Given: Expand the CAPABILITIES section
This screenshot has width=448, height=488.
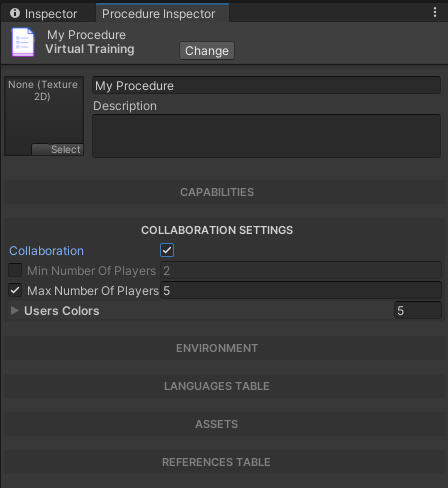Looking at the screenshot, I should (x=225, y=192).
